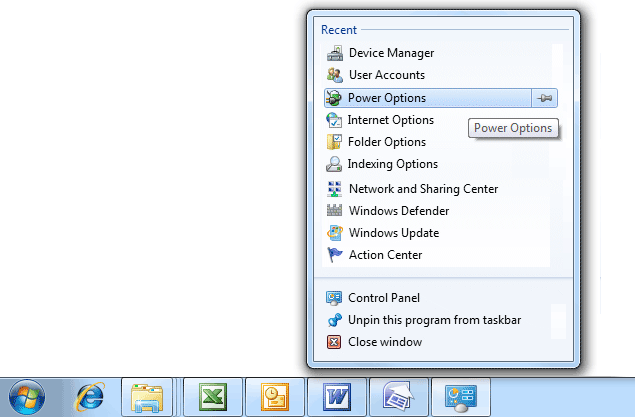
Task: Pin Power Options to this list
Action: pos(544,98)
